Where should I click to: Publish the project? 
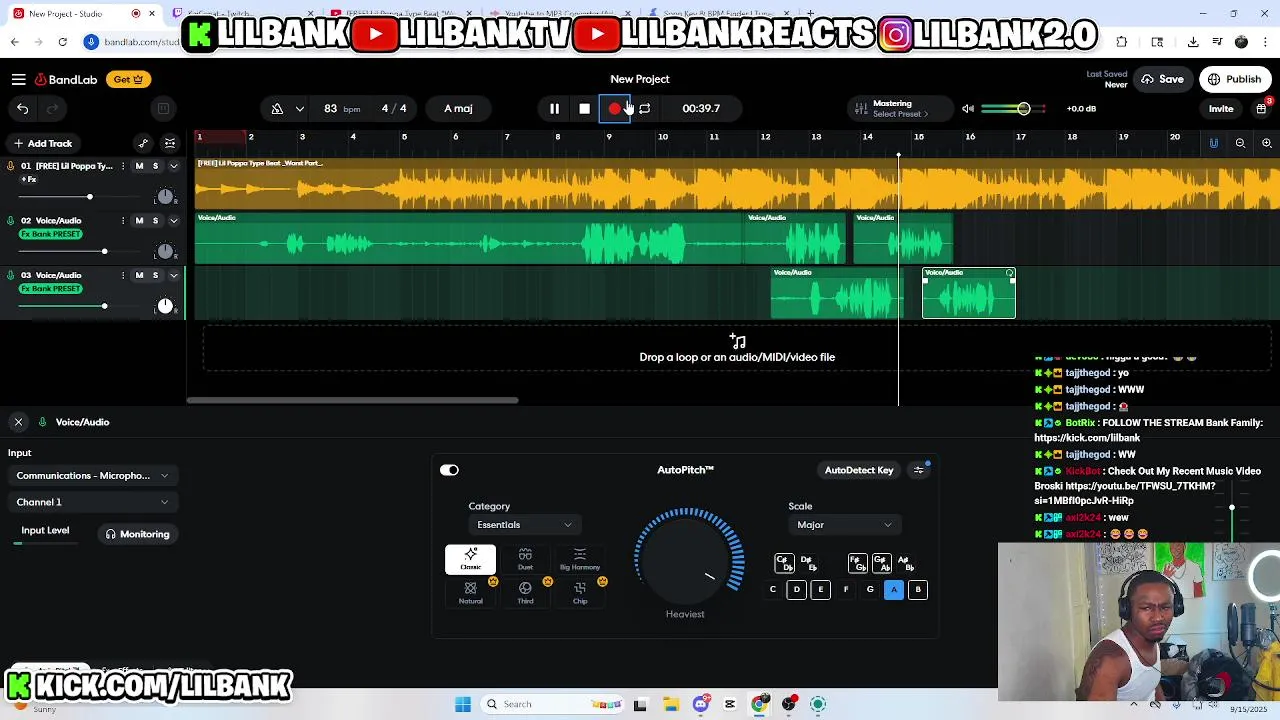pos(1234,79)
